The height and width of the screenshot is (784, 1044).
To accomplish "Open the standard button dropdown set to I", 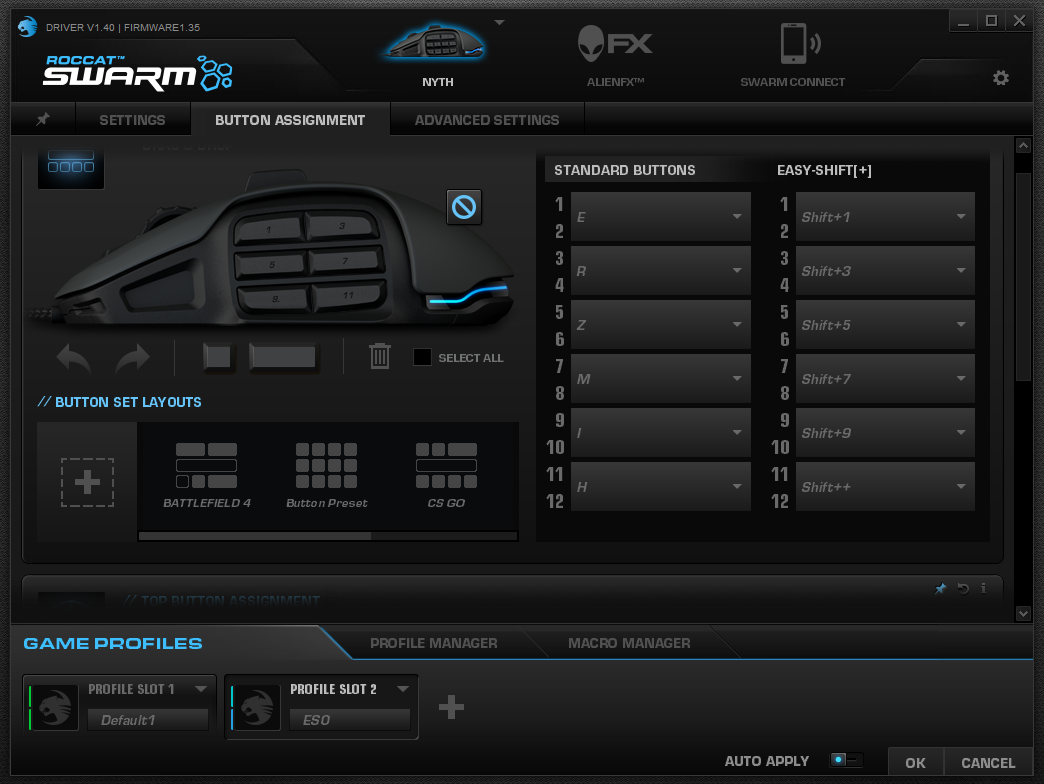I will tap(660, 432).
